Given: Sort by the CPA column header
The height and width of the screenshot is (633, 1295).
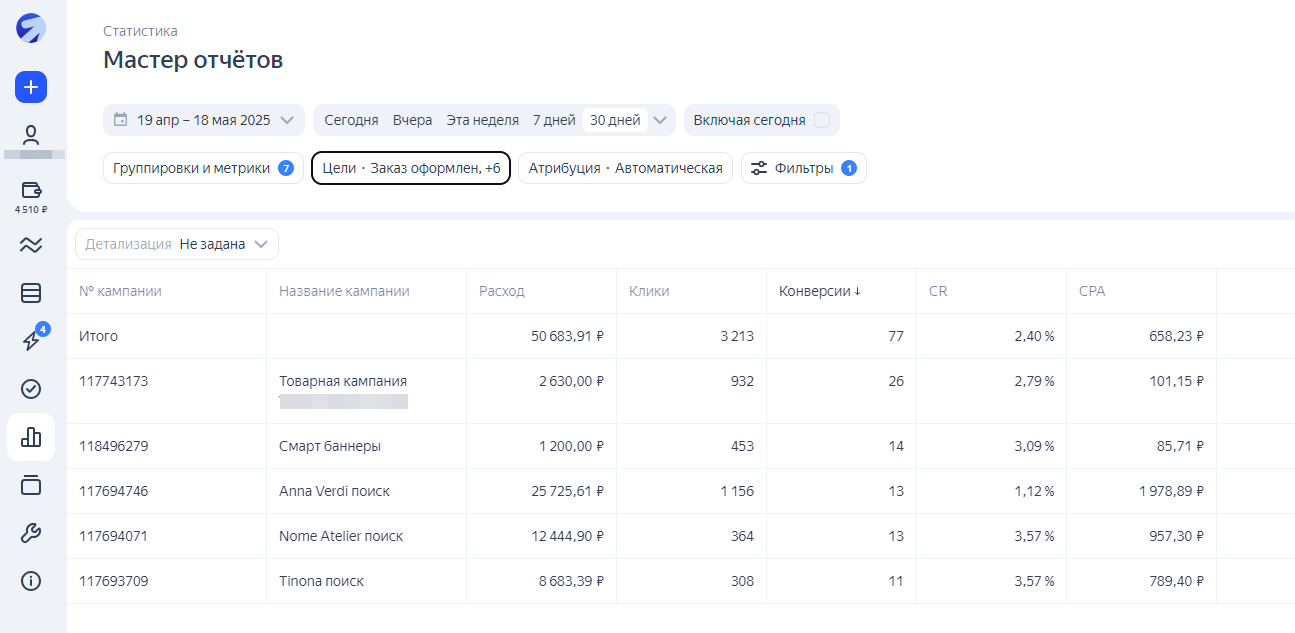Looking at the screenshot, I should (x=1092, y=291).
